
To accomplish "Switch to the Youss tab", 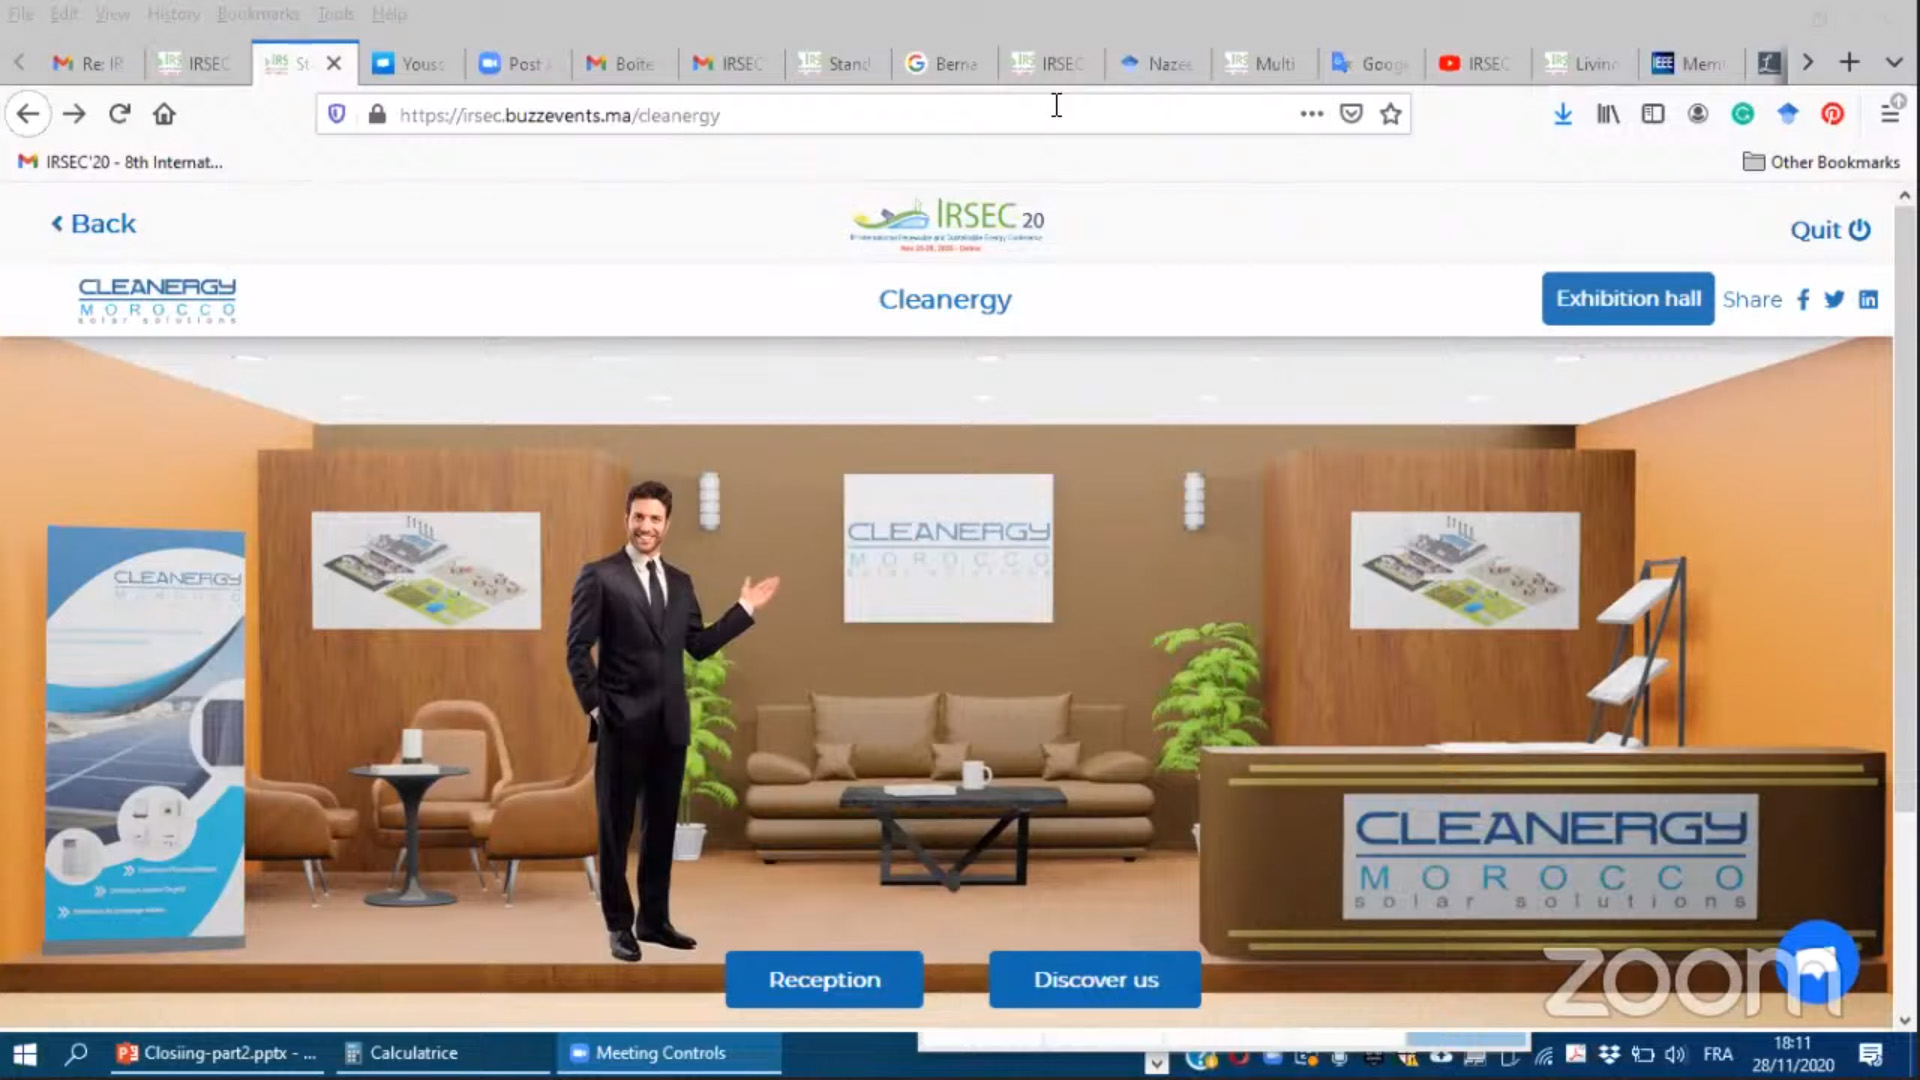I will point(409,63).
